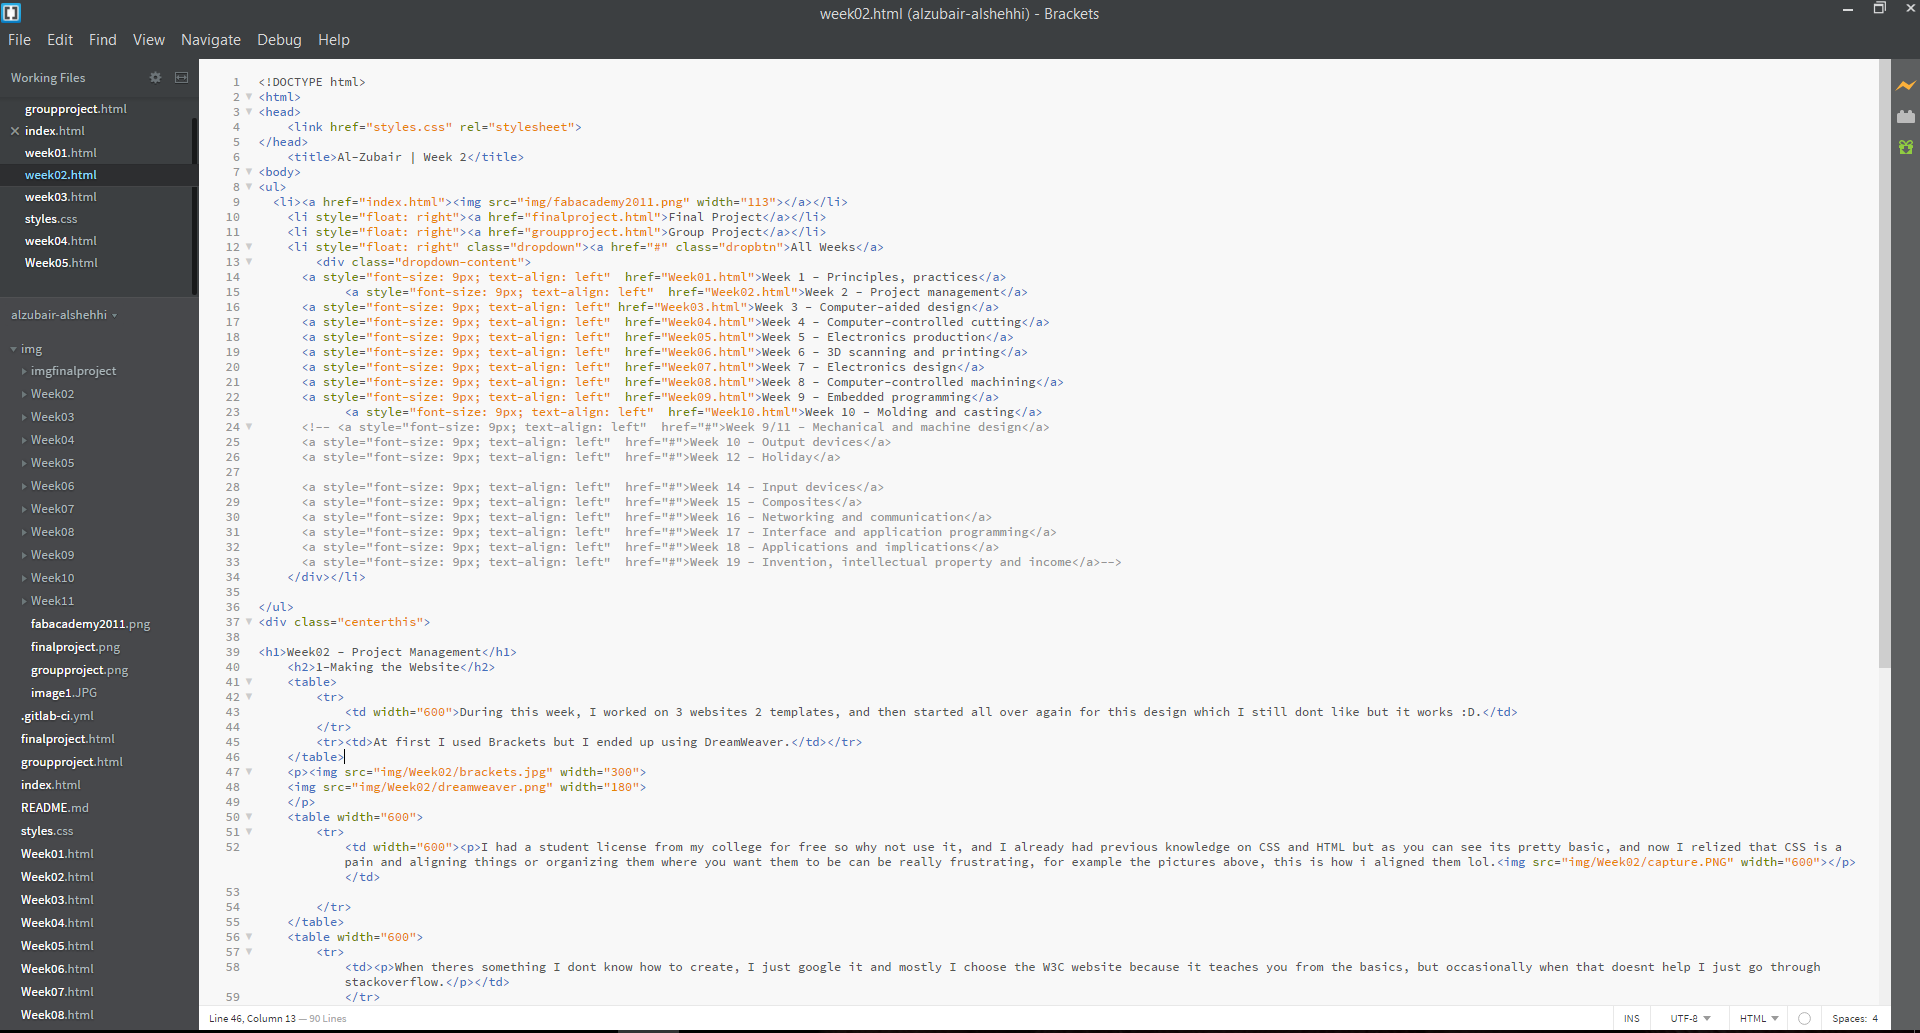This screenshot has width=1920, height=1033.
Task: Open the Find menu
Action: [102, 40]
